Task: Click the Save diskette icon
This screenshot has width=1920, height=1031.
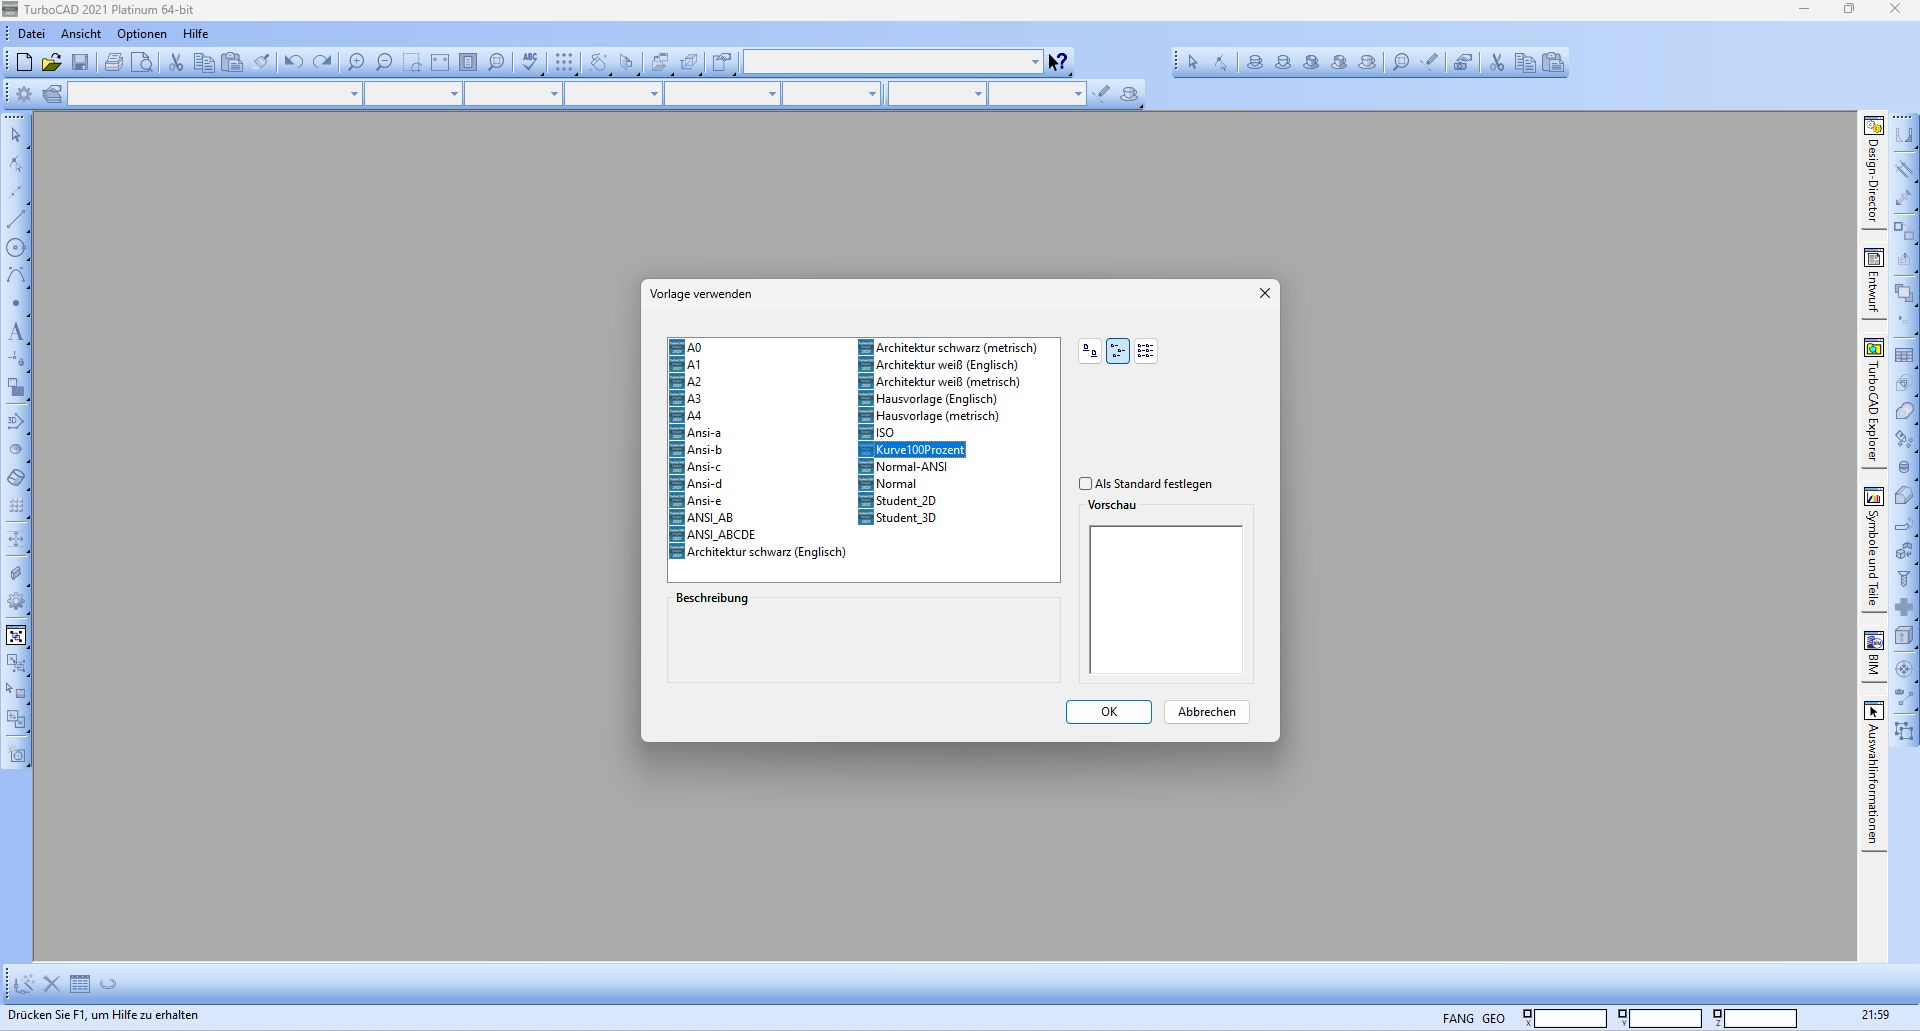Action: coord(80,62)
